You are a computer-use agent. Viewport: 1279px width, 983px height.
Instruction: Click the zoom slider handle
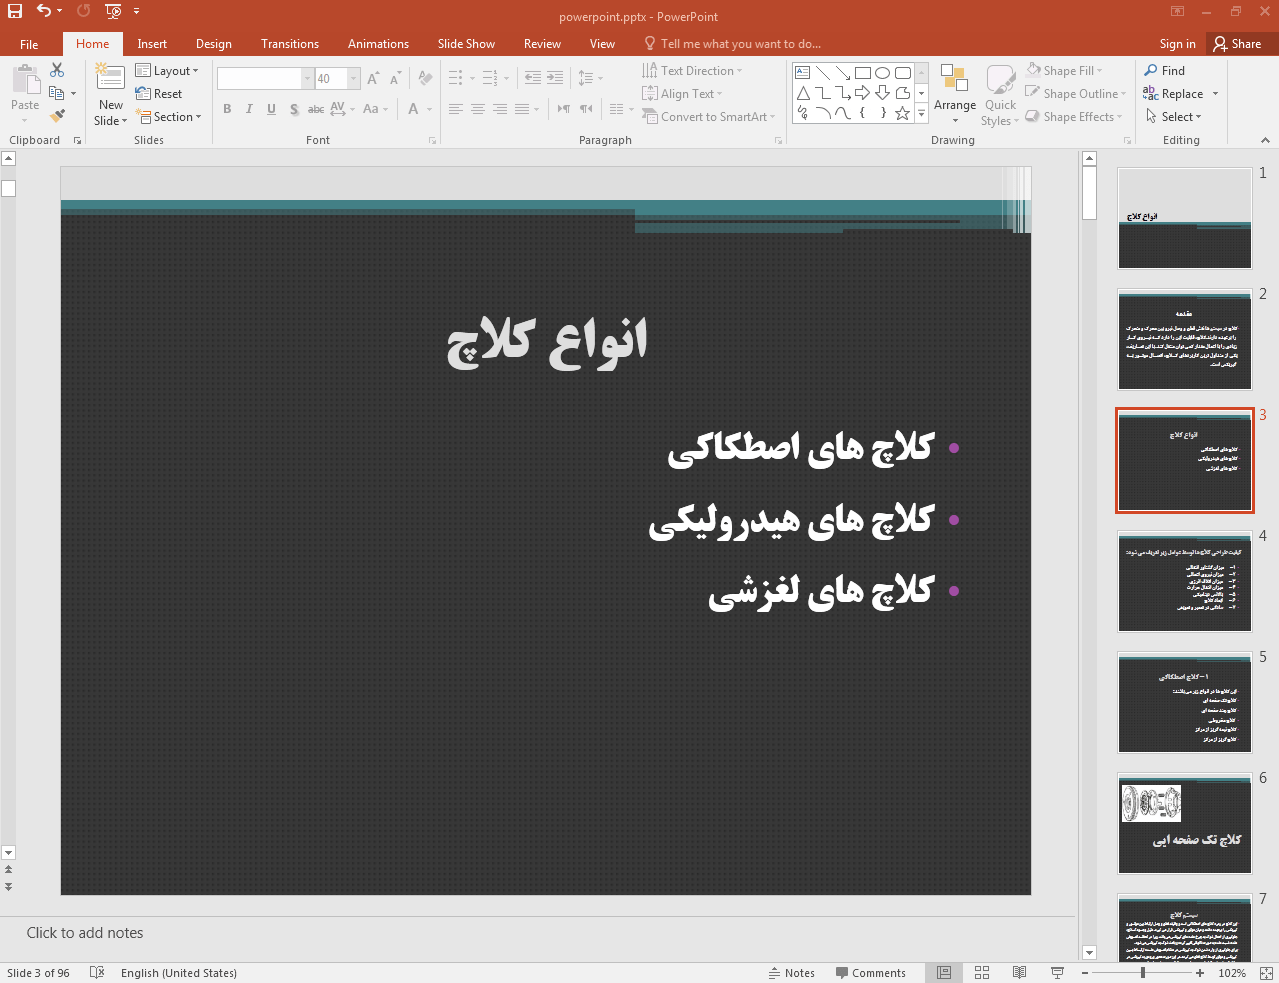[1142, 973]
